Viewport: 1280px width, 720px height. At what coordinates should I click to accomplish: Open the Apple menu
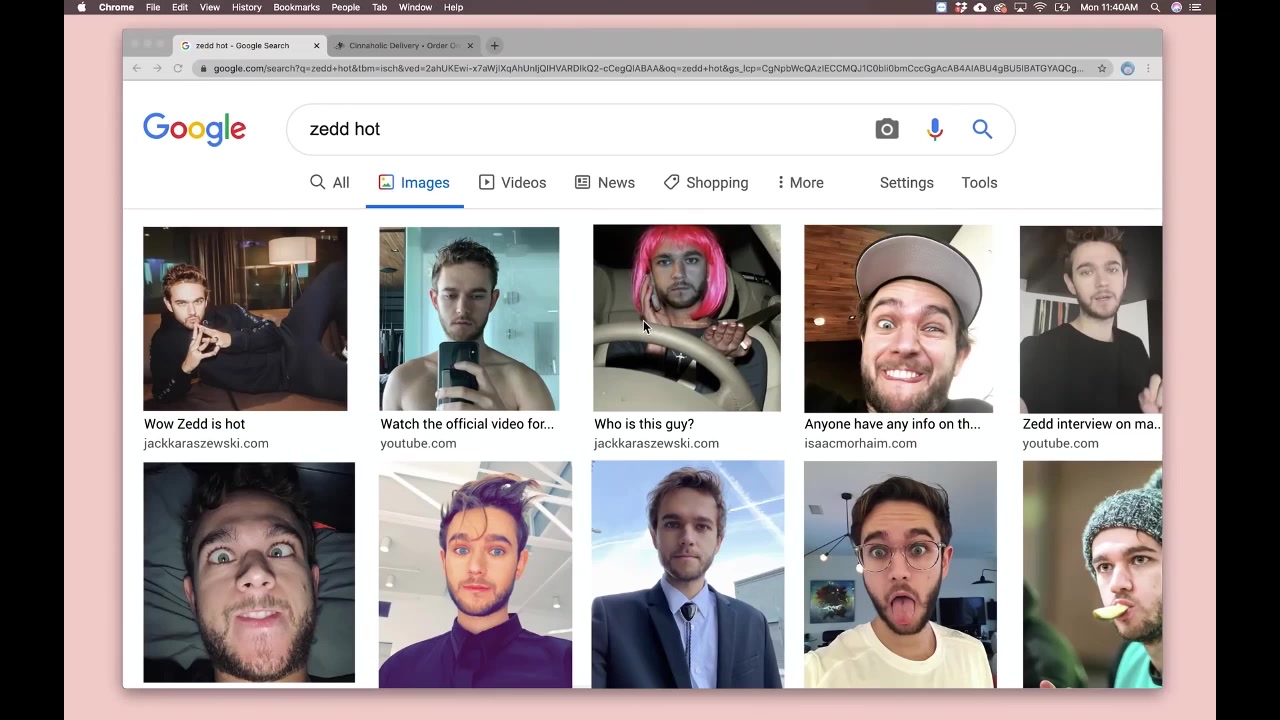pyautogui.click(x=82, y=7)
